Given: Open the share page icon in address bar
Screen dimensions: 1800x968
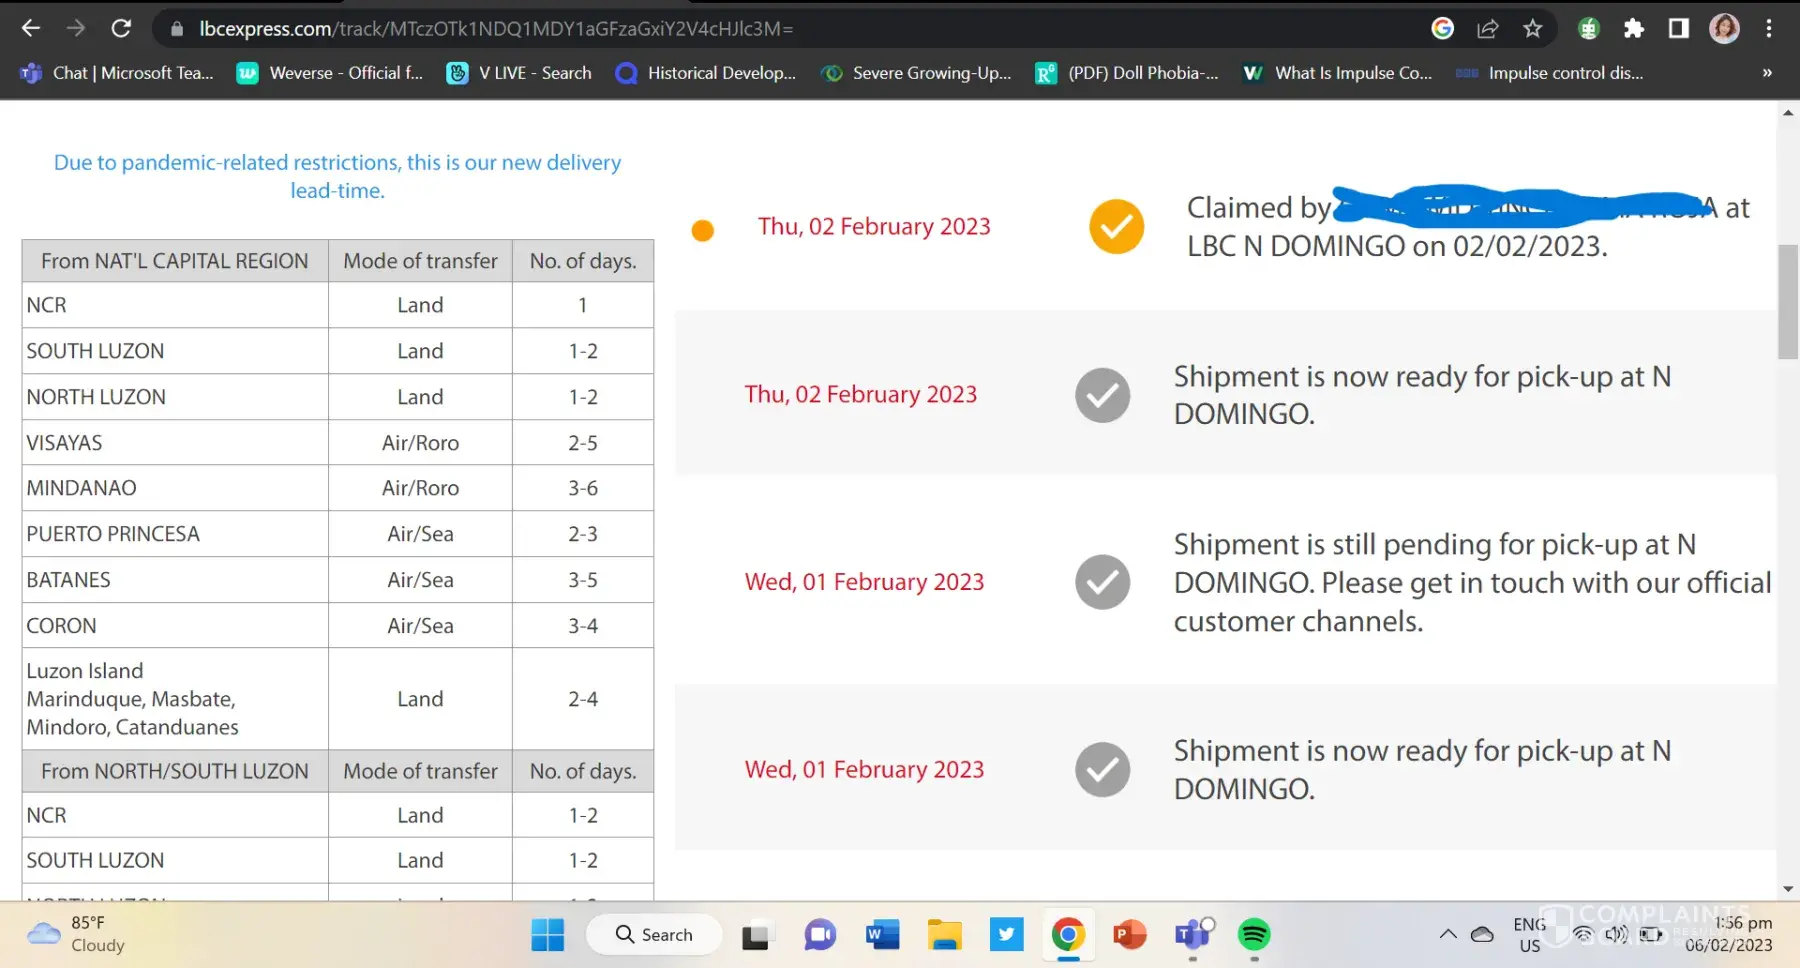Looking at the screenshot, I should point(1487,29).
